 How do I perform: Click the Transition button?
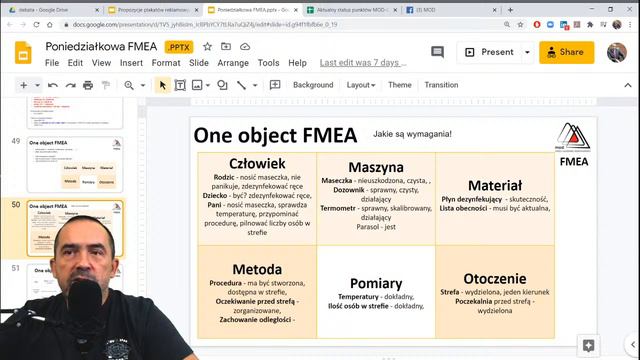pos(441,85)
